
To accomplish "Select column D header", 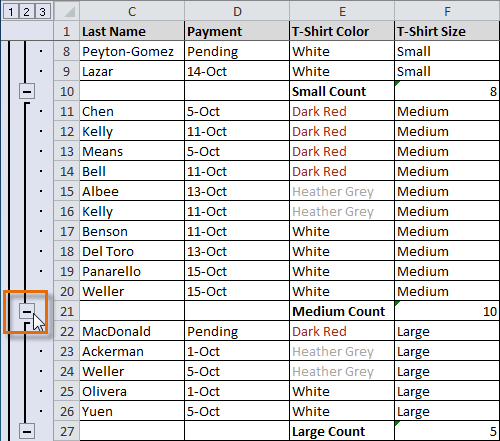I will (x=237, y=11).
